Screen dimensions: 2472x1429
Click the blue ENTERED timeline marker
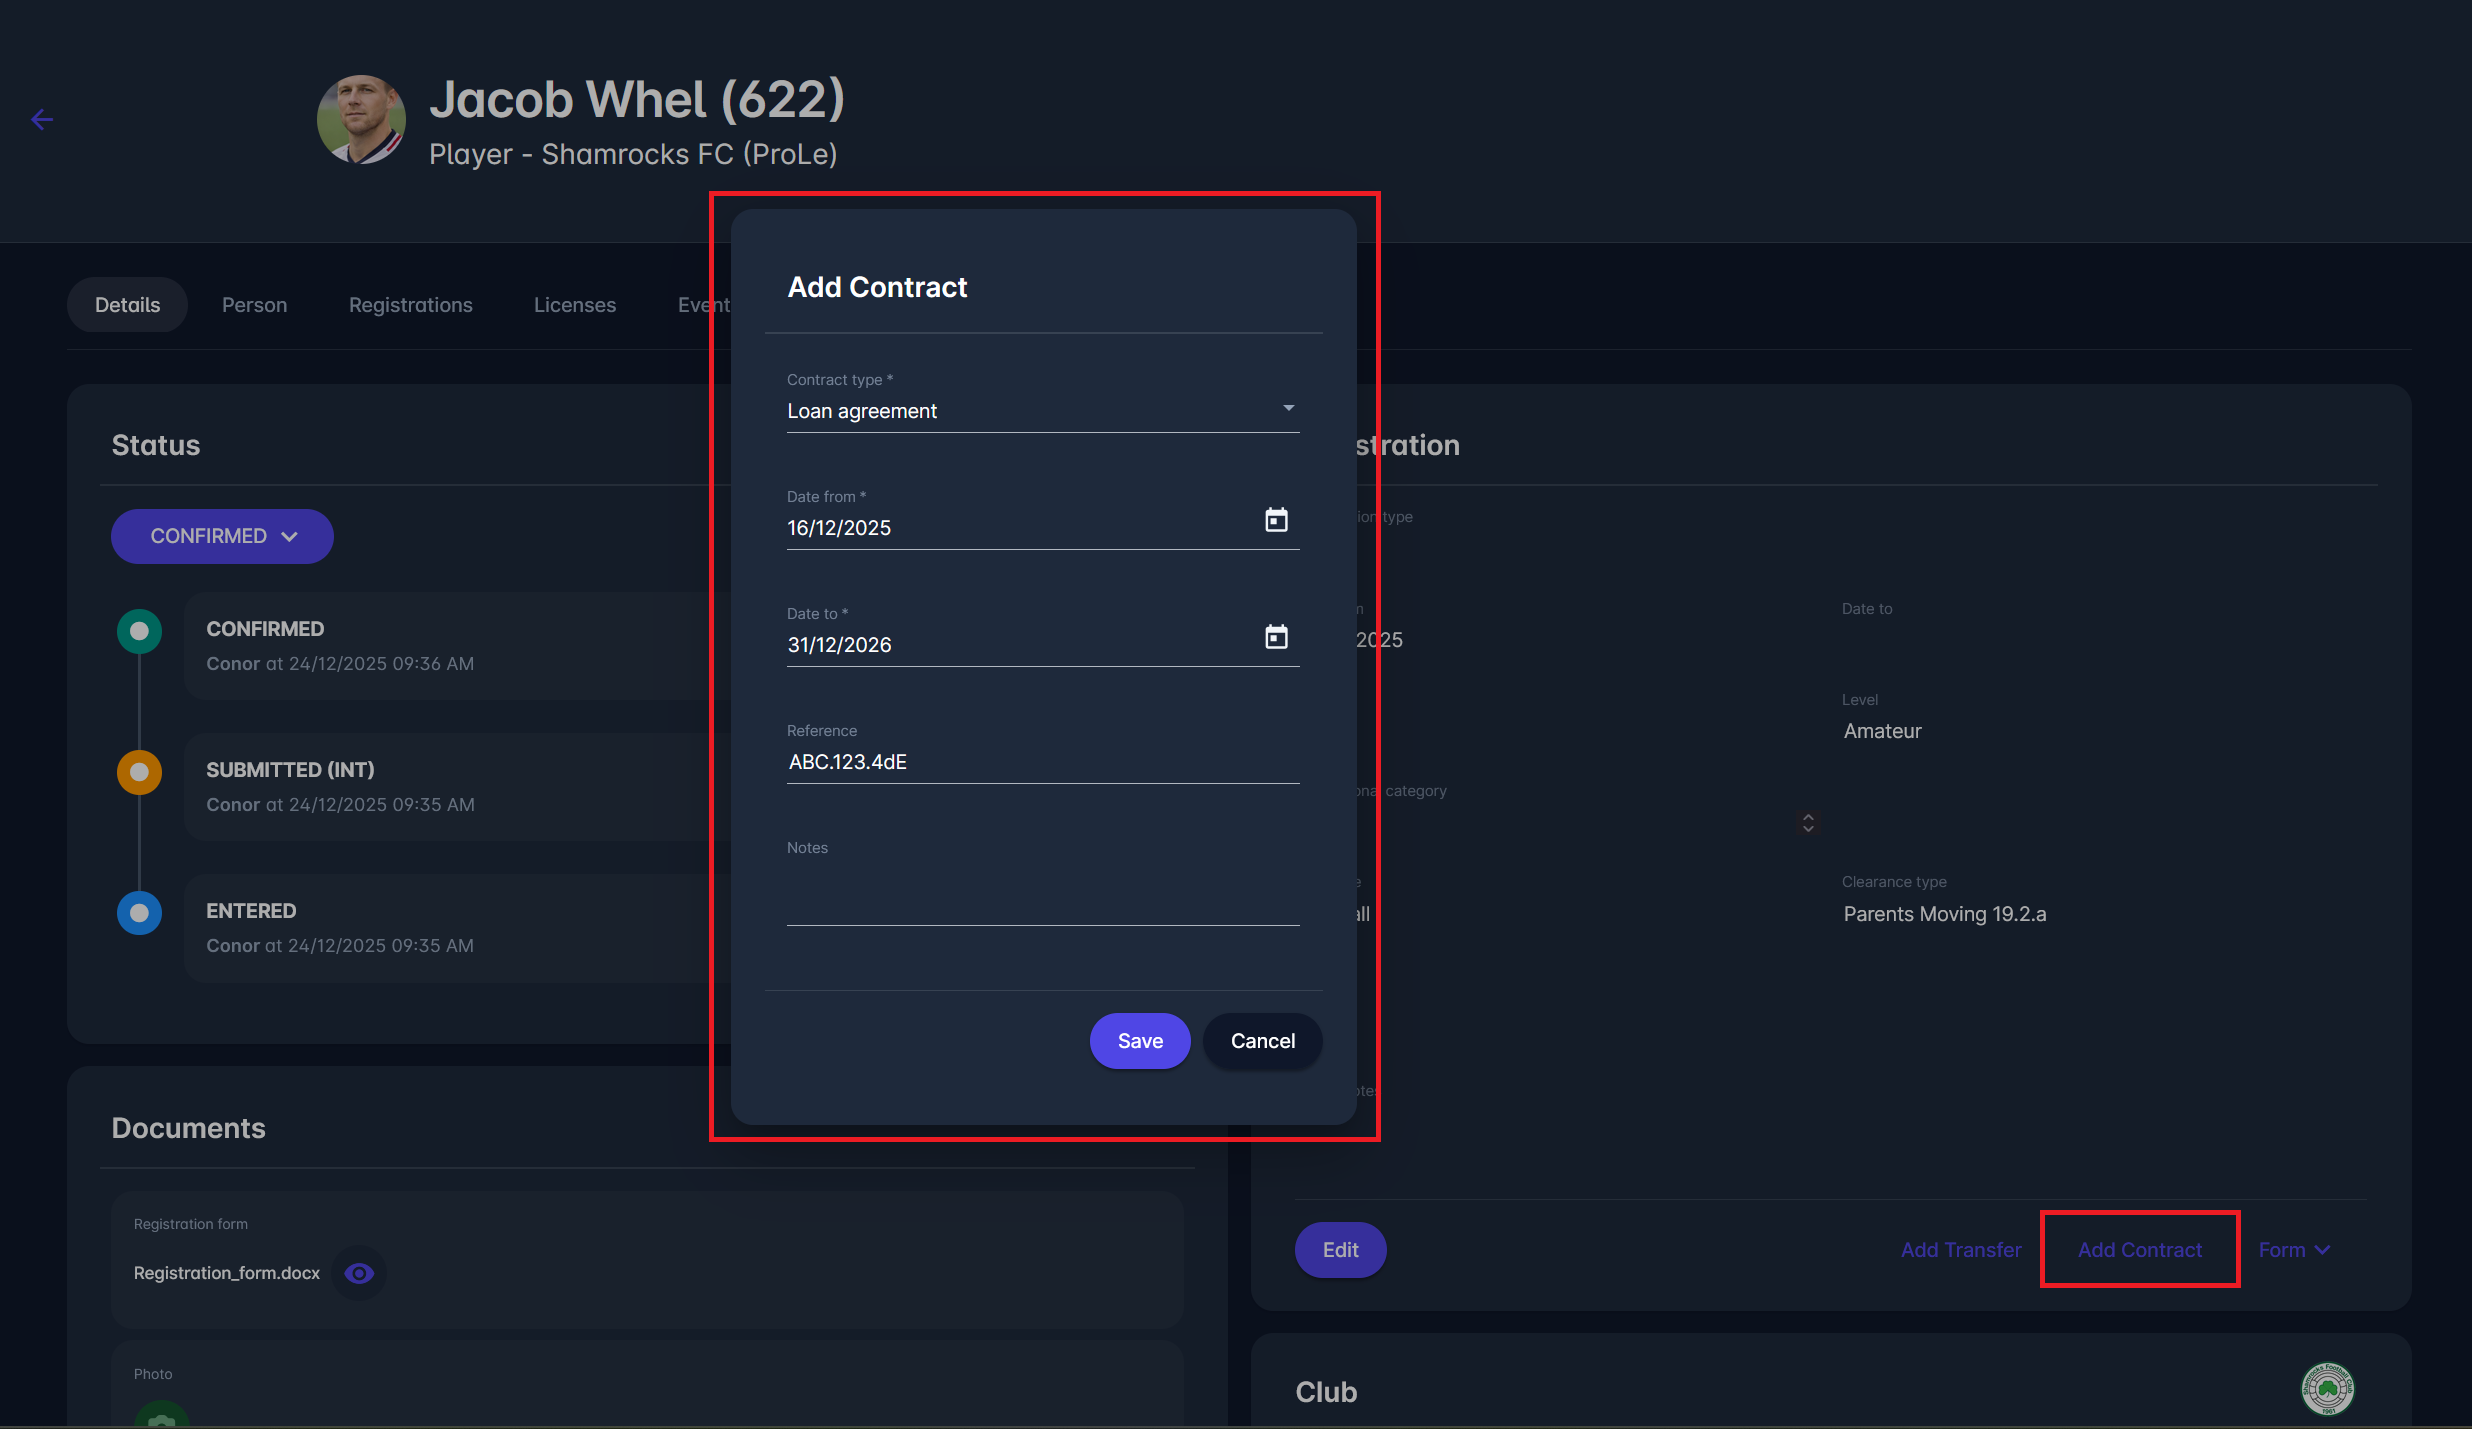139,913
